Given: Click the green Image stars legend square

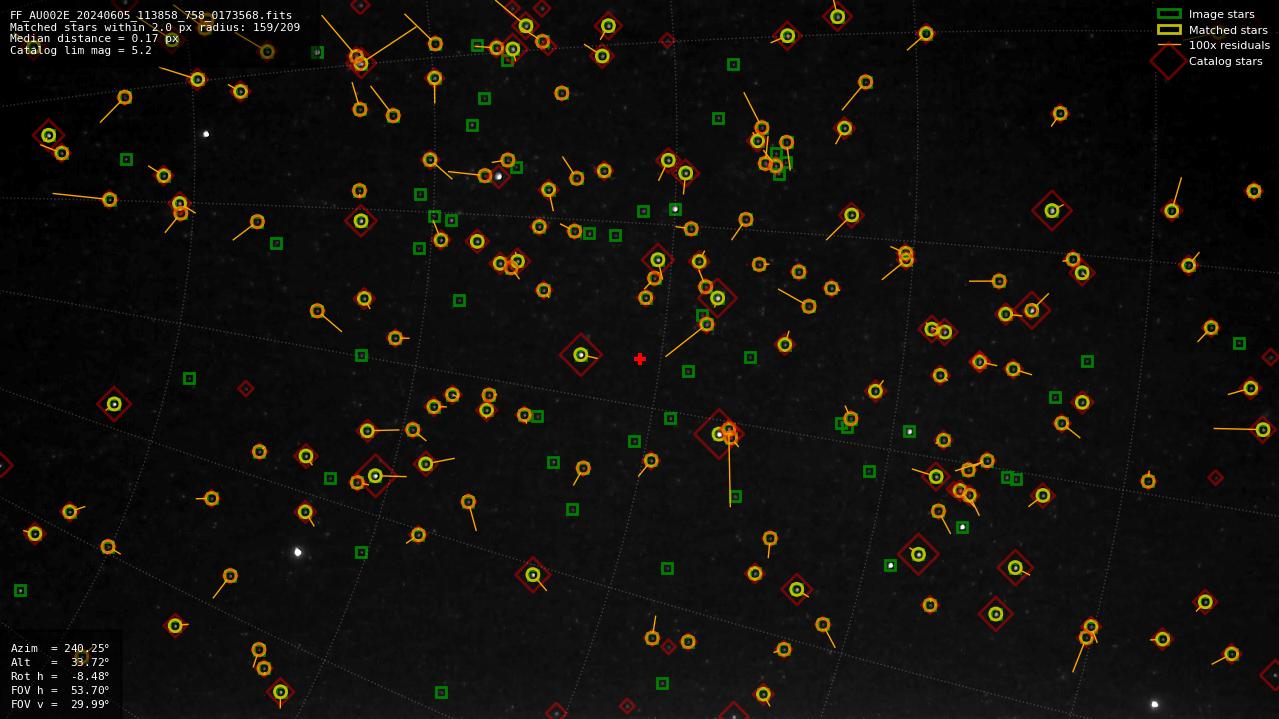Looking at the screenshot, I should [1169, 14].
